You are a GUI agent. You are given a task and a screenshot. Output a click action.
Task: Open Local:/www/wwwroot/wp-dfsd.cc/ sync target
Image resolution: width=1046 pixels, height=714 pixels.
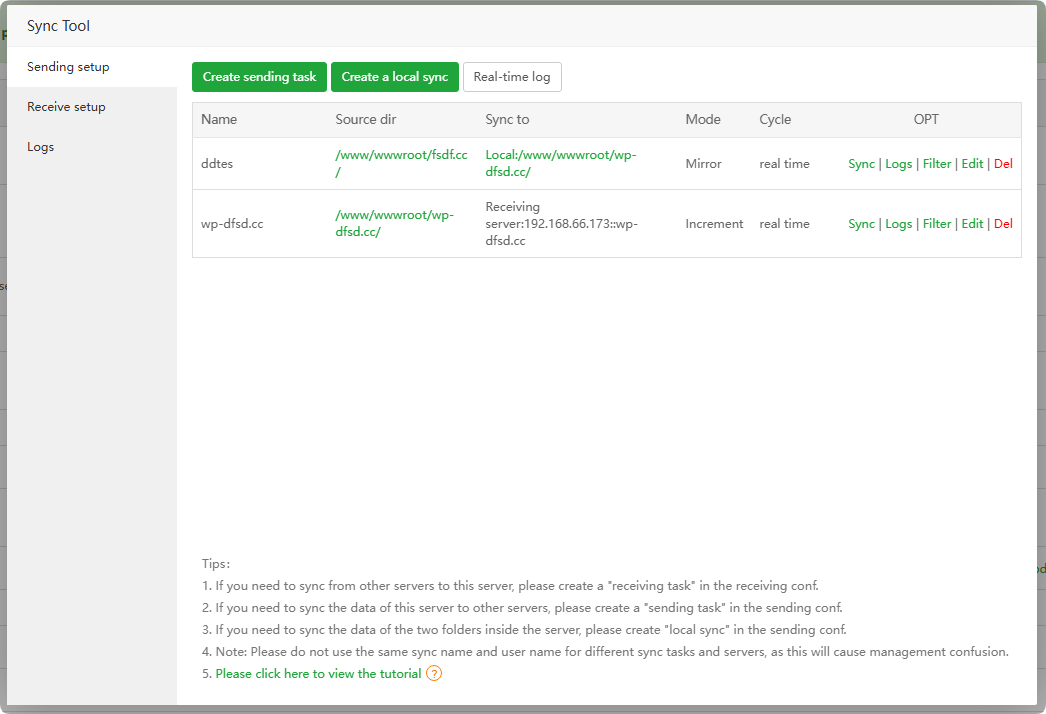560,163
